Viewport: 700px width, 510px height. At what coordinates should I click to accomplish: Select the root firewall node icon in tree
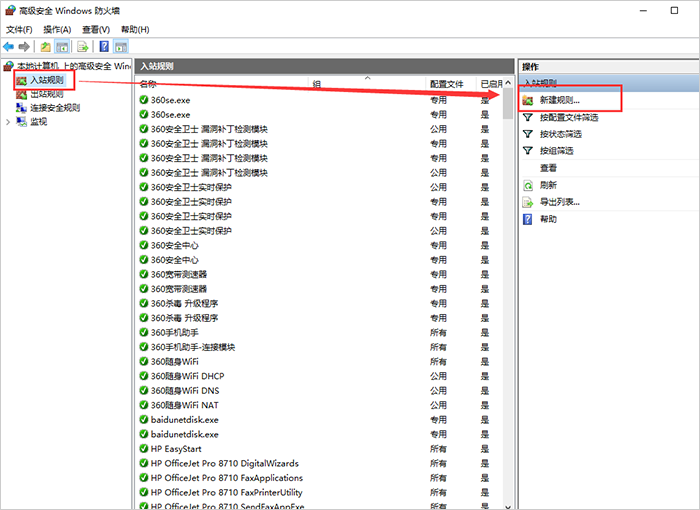[x=8, y=66]
